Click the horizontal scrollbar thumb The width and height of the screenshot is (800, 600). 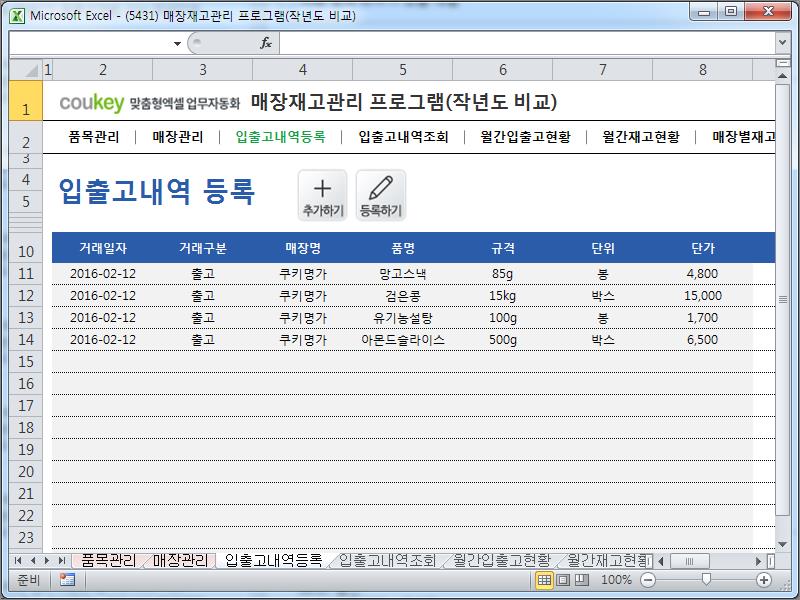[689, 561]
